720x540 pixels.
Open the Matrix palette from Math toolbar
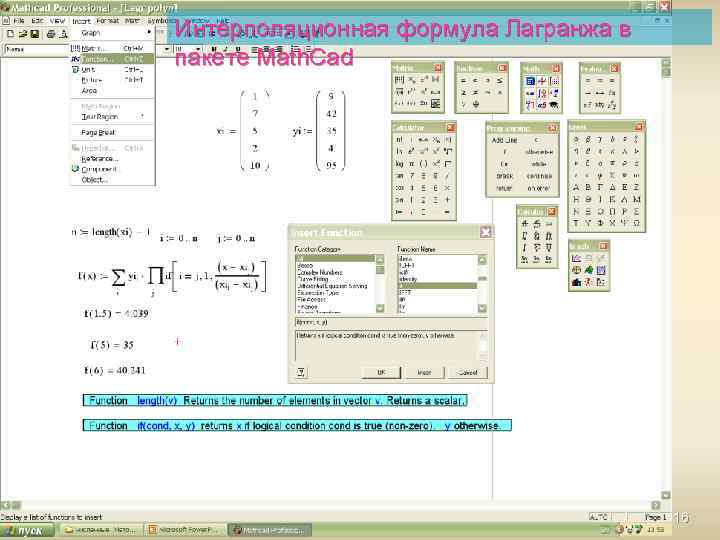coord(554,81)
